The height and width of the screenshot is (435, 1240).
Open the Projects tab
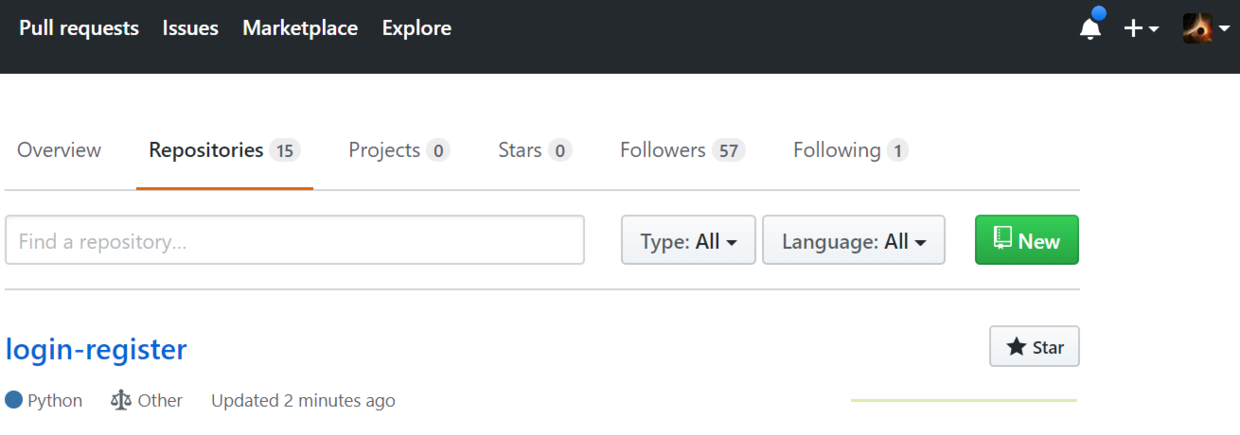pos(399,150)
